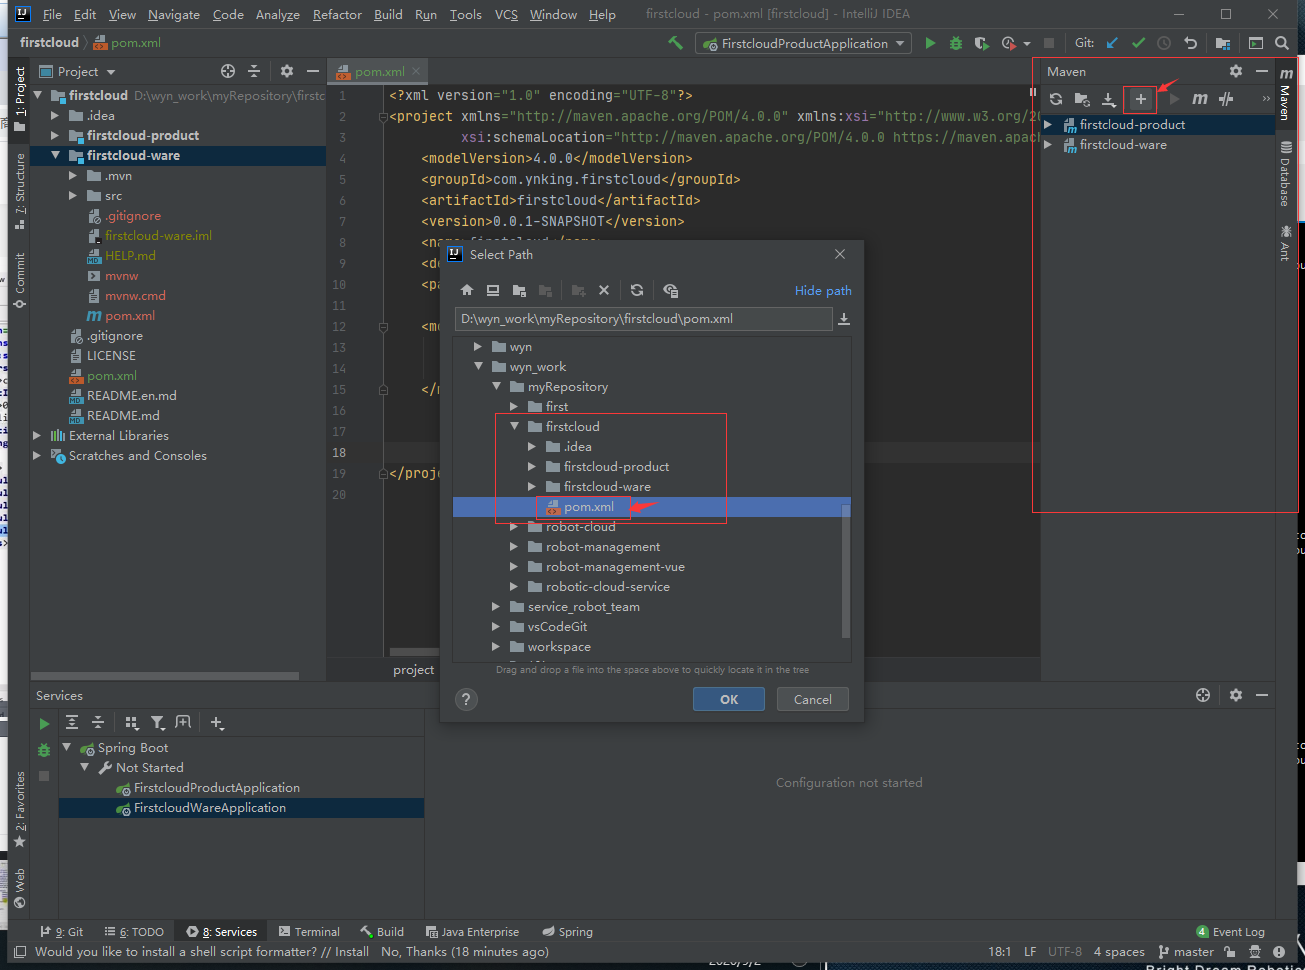Toggle show hidden files in Select Path dialog
The width and height of the screenshot is (1305, 970).
coord(671,290)
